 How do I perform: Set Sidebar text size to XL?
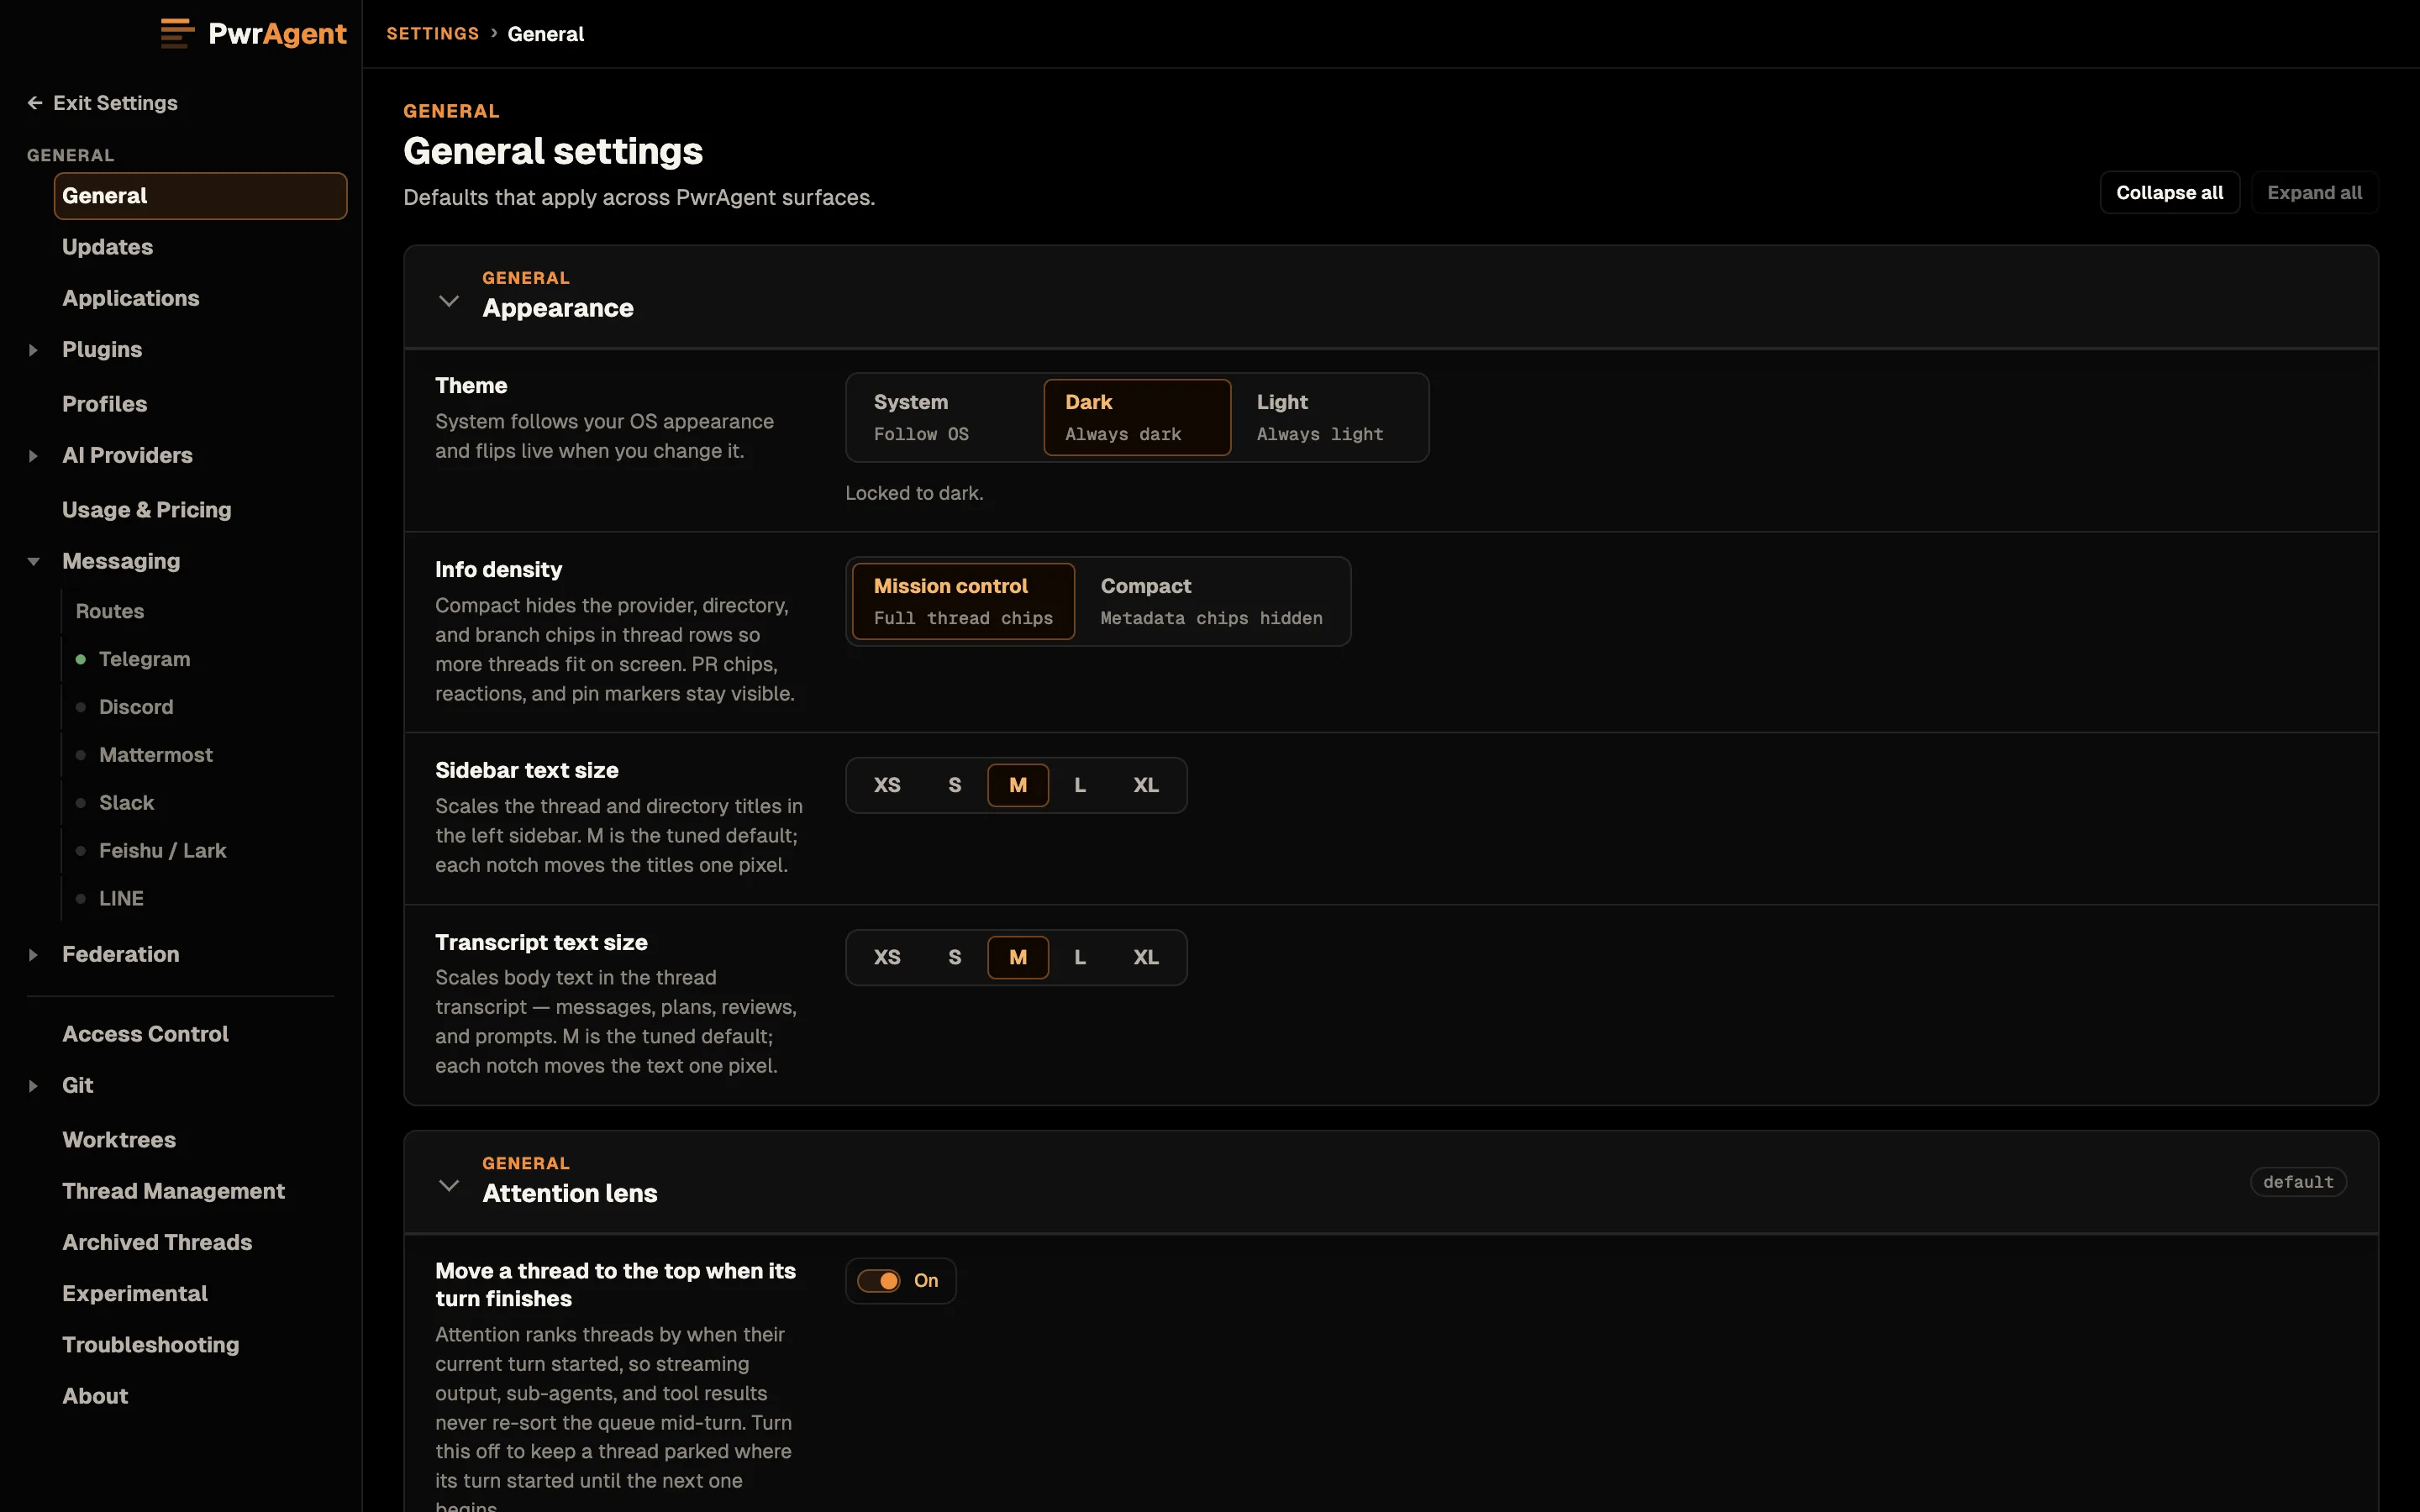(1146, 785)
